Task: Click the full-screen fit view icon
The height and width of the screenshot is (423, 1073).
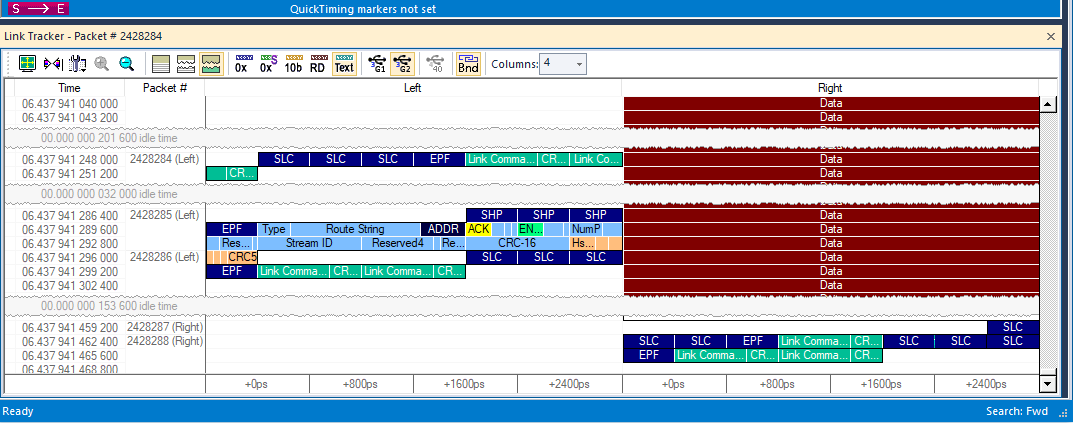Action: tap(27, 64)
